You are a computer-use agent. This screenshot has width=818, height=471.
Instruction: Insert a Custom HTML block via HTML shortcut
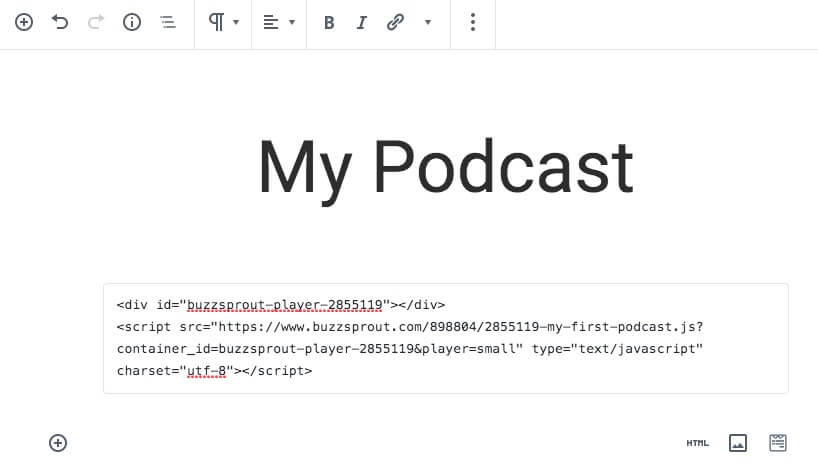(x=697, y=443)
